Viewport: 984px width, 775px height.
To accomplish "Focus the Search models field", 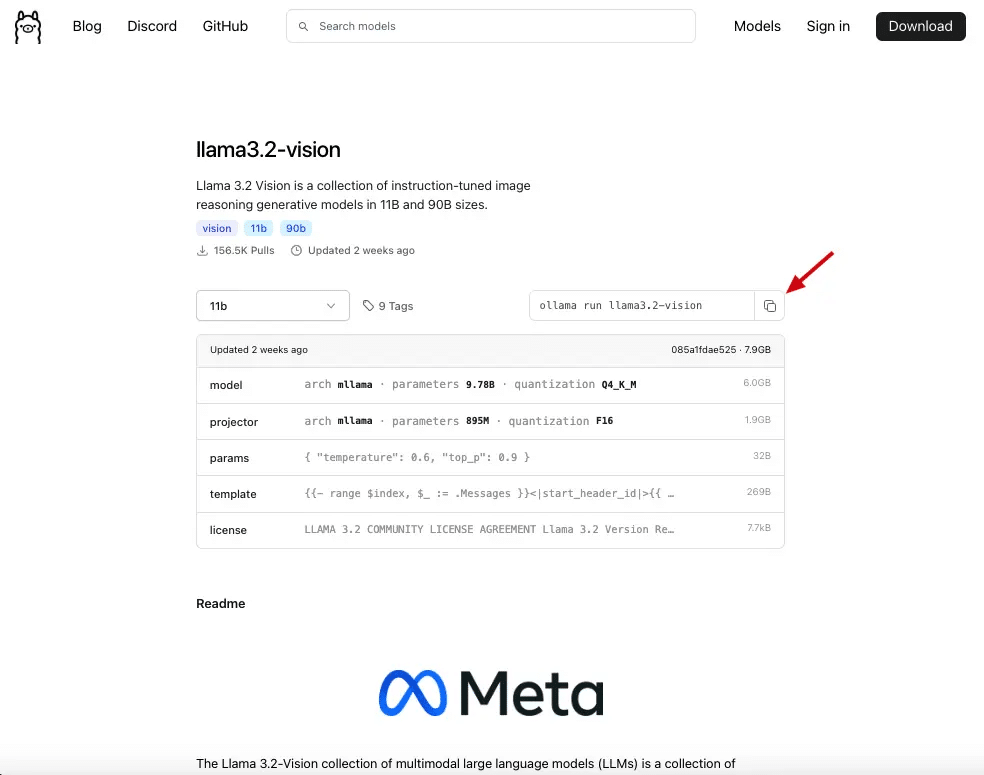I will [491, 26].
